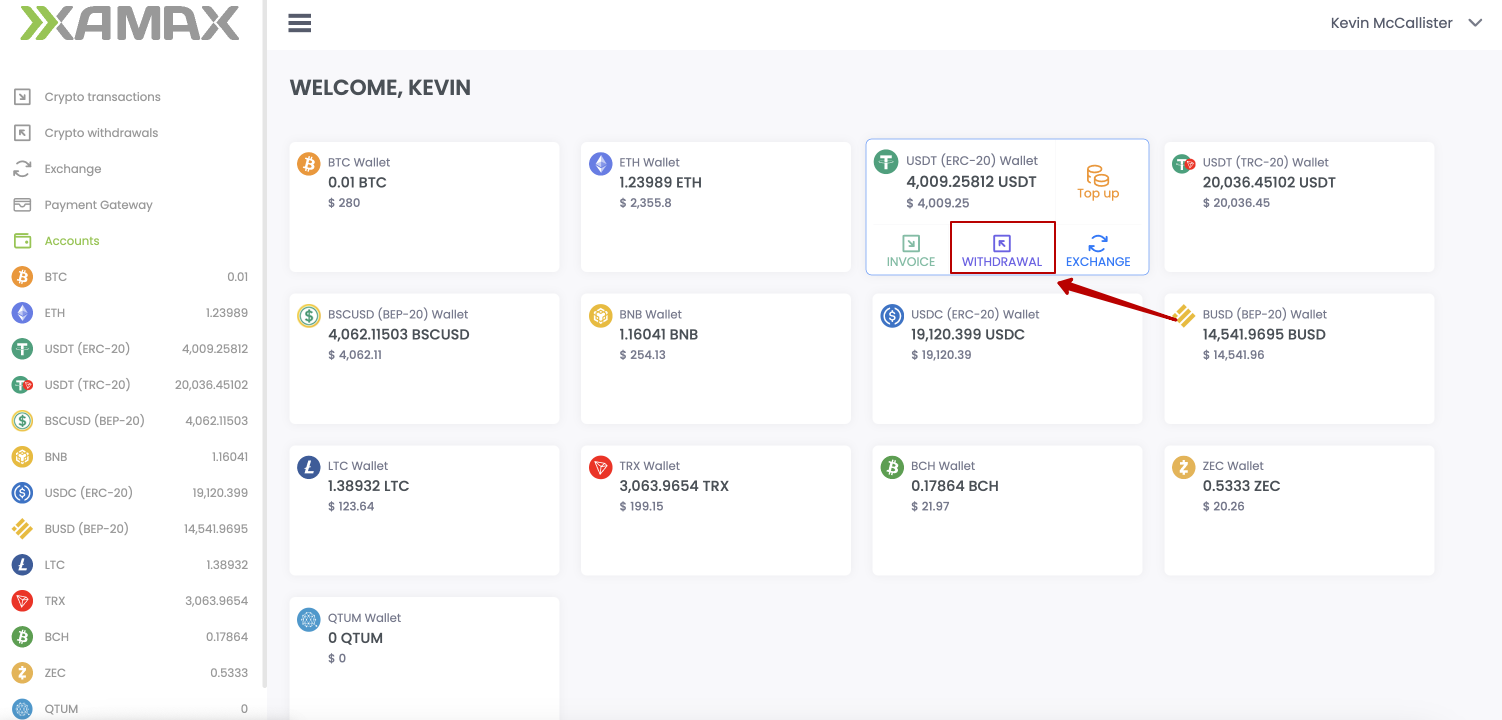Click the XAMAX logo
The image size is (1502, 720).
tap(130, 23)
